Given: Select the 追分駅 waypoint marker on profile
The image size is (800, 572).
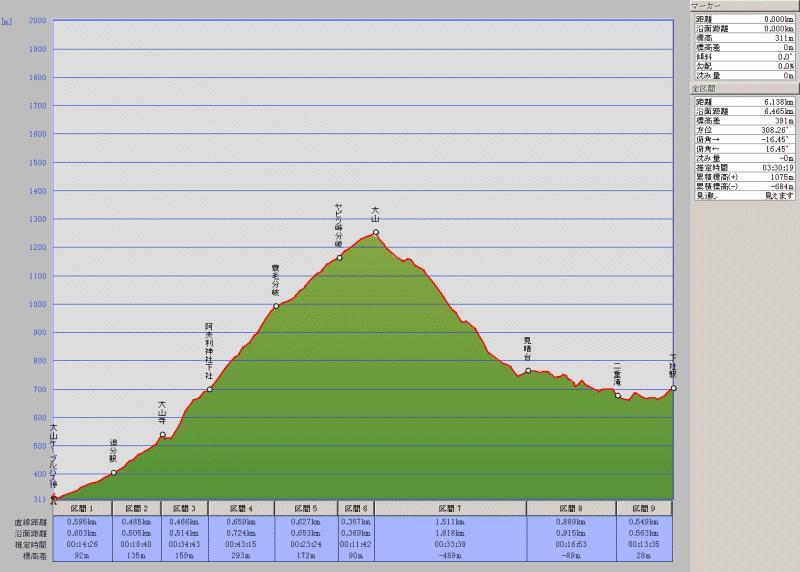Looking at the screenshot, I should (x=114, y=472).
